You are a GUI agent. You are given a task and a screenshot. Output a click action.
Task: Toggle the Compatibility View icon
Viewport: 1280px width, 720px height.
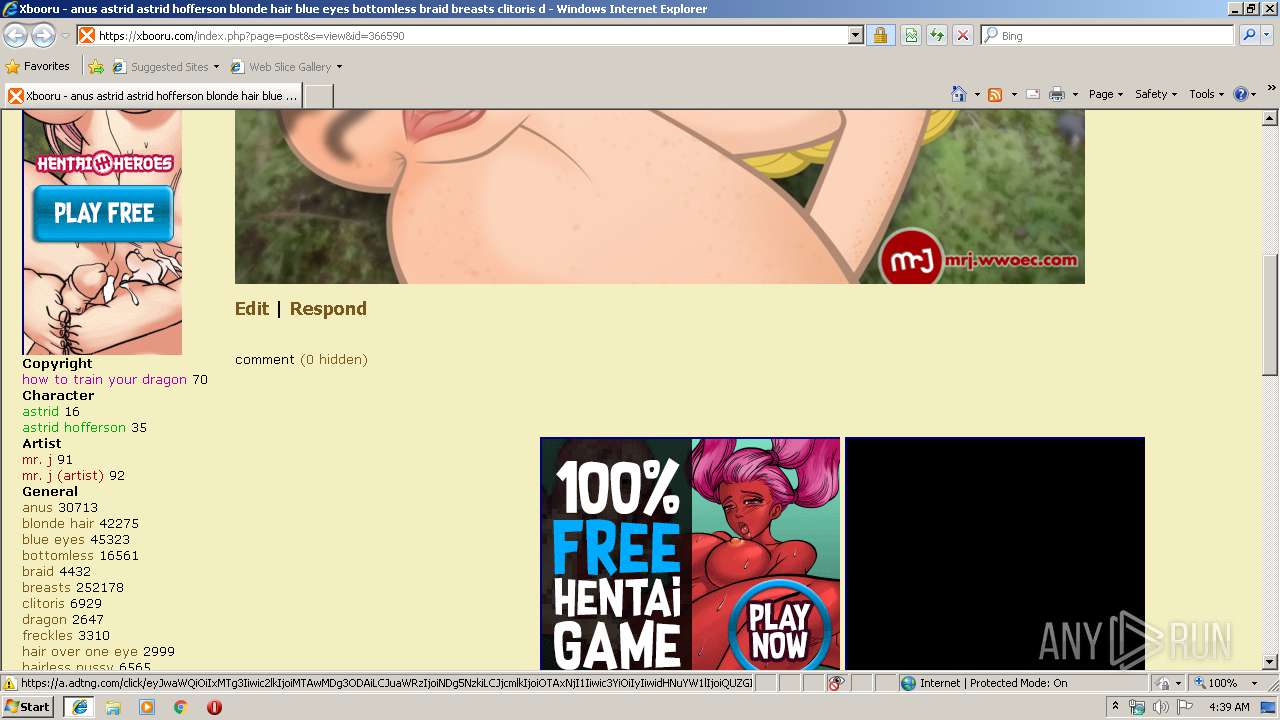(x=911, y=35)
